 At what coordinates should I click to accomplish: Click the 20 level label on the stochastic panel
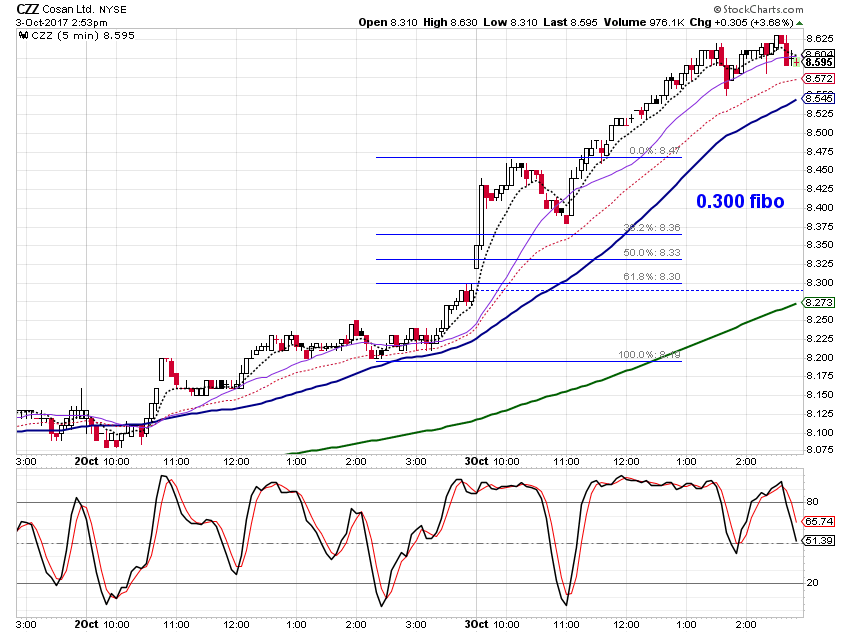pyautogui.click(x=813, y=583)
